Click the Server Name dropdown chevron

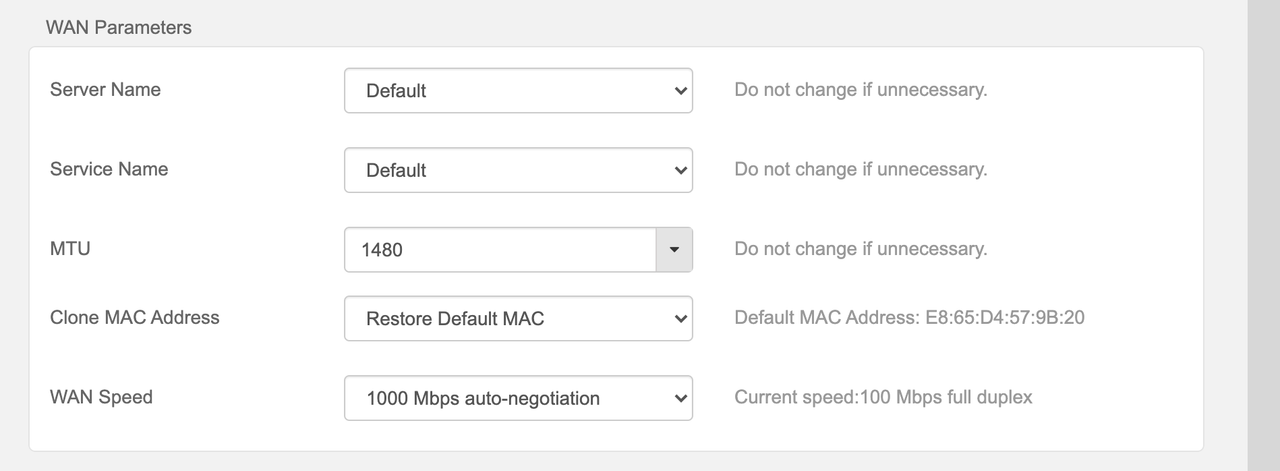(x=681, y=91)
